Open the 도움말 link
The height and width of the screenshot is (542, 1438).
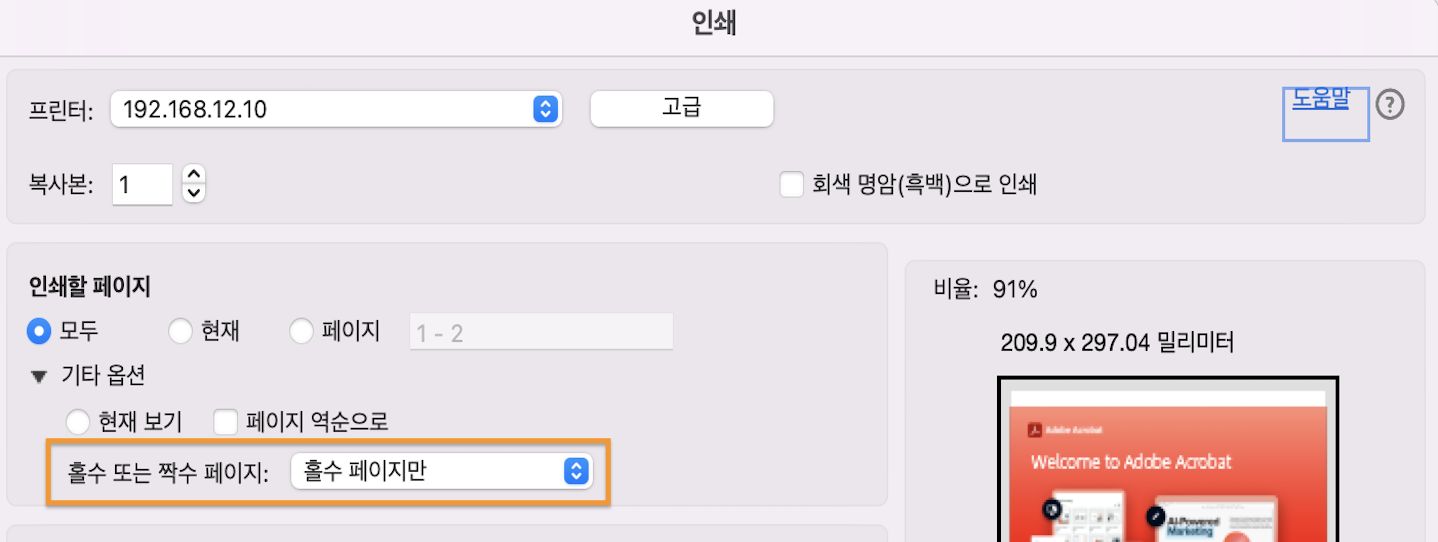pos(1320,99)
